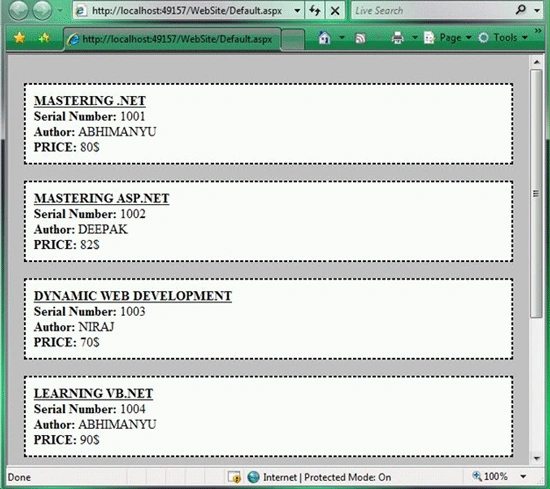The image size is (550, 489).
Task: Click Author DEEPAK text
Action: point(81,229)
